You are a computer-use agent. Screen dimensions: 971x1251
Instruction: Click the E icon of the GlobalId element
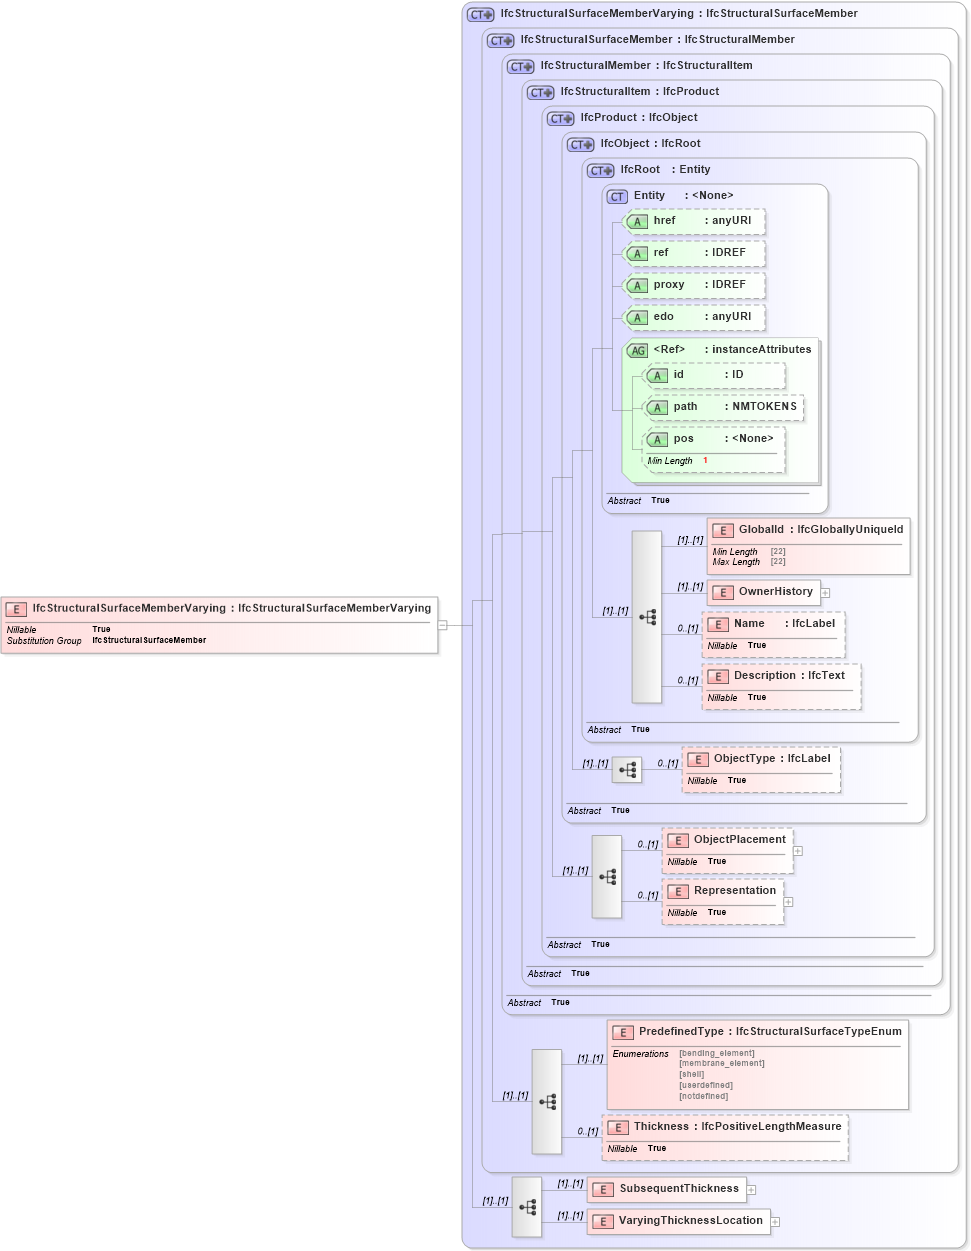click(722, 530)
